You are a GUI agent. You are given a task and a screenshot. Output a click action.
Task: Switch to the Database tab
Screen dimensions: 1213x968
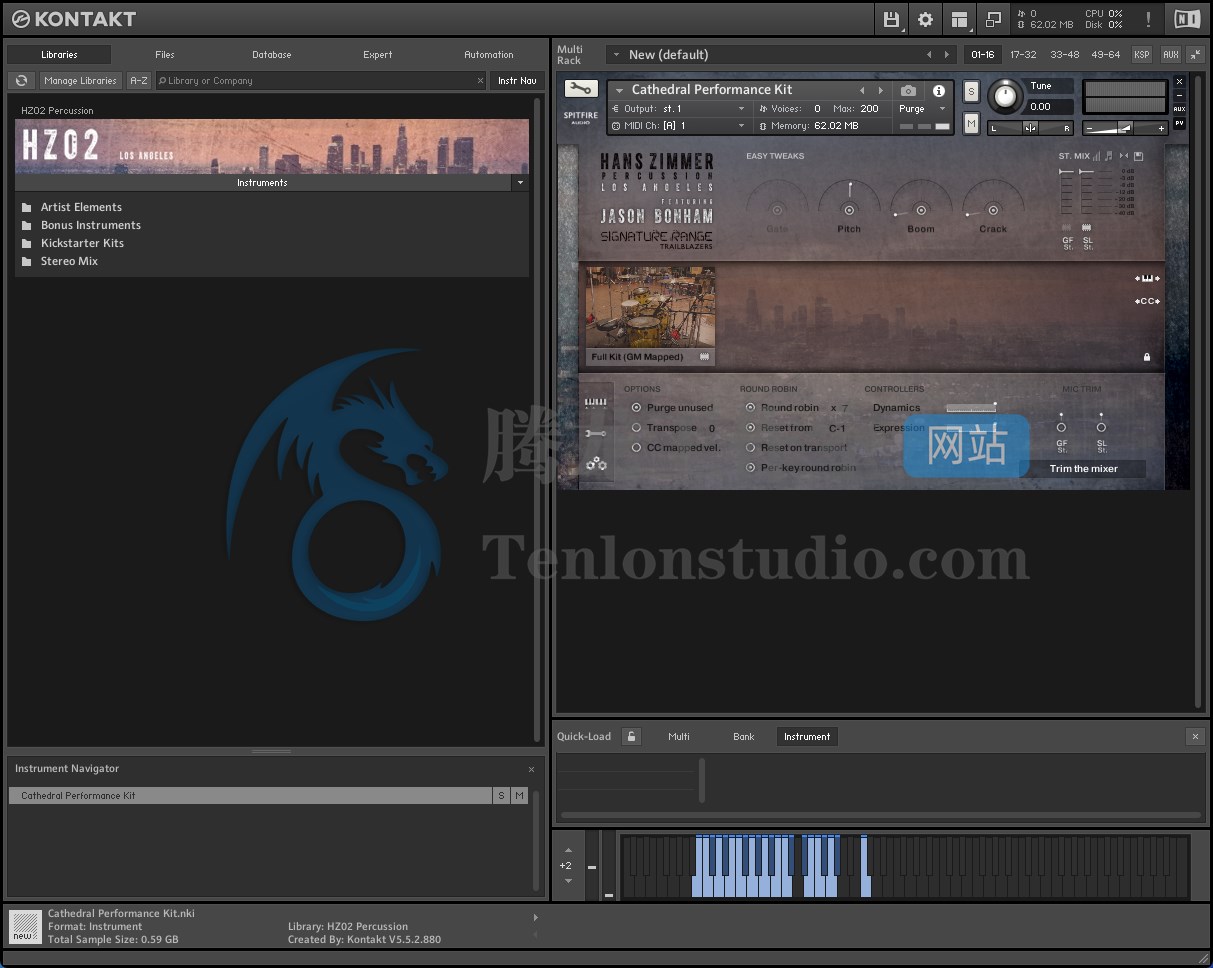tap(272, 55)
